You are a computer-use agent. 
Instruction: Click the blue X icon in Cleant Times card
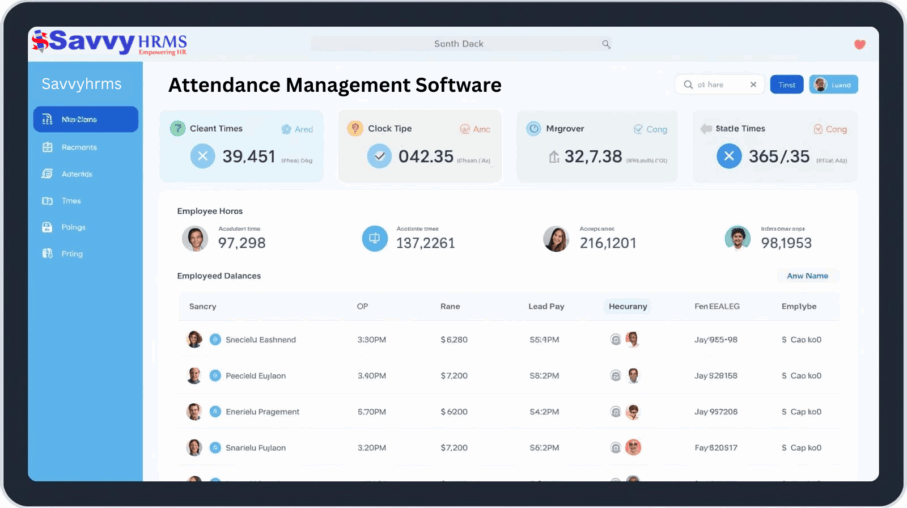(x=203, y=156)
